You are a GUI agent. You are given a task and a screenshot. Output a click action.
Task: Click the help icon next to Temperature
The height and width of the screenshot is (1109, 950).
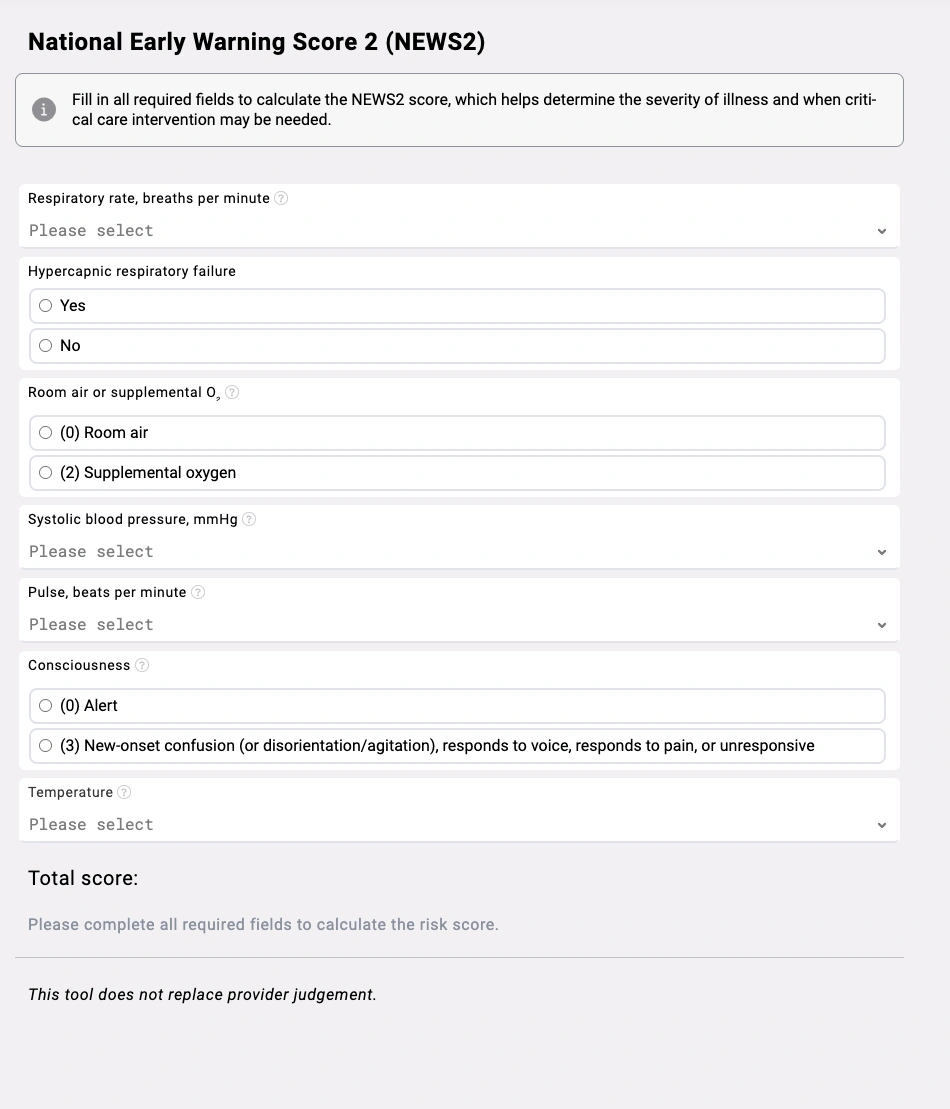(x=124, y=792)
